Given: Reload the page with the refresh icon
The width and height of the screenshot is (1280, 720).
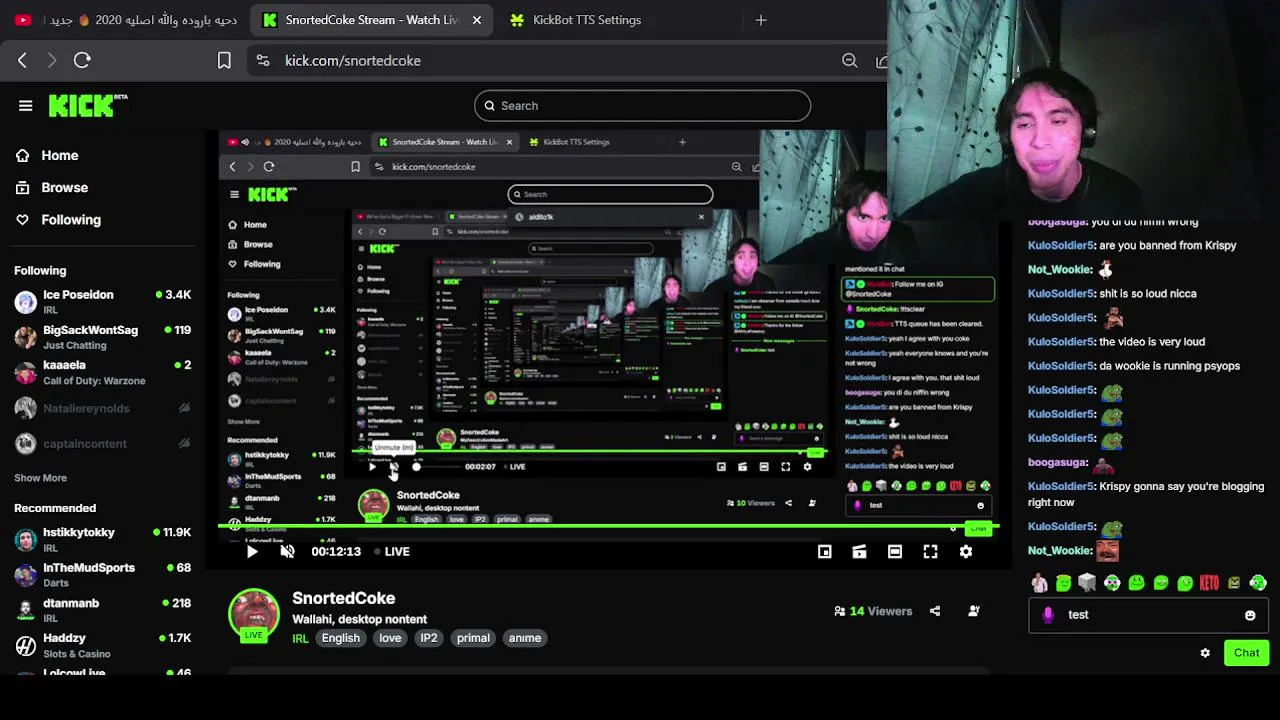Looking at the screenshot, I should pyautogui.click(x=82, y=61).
